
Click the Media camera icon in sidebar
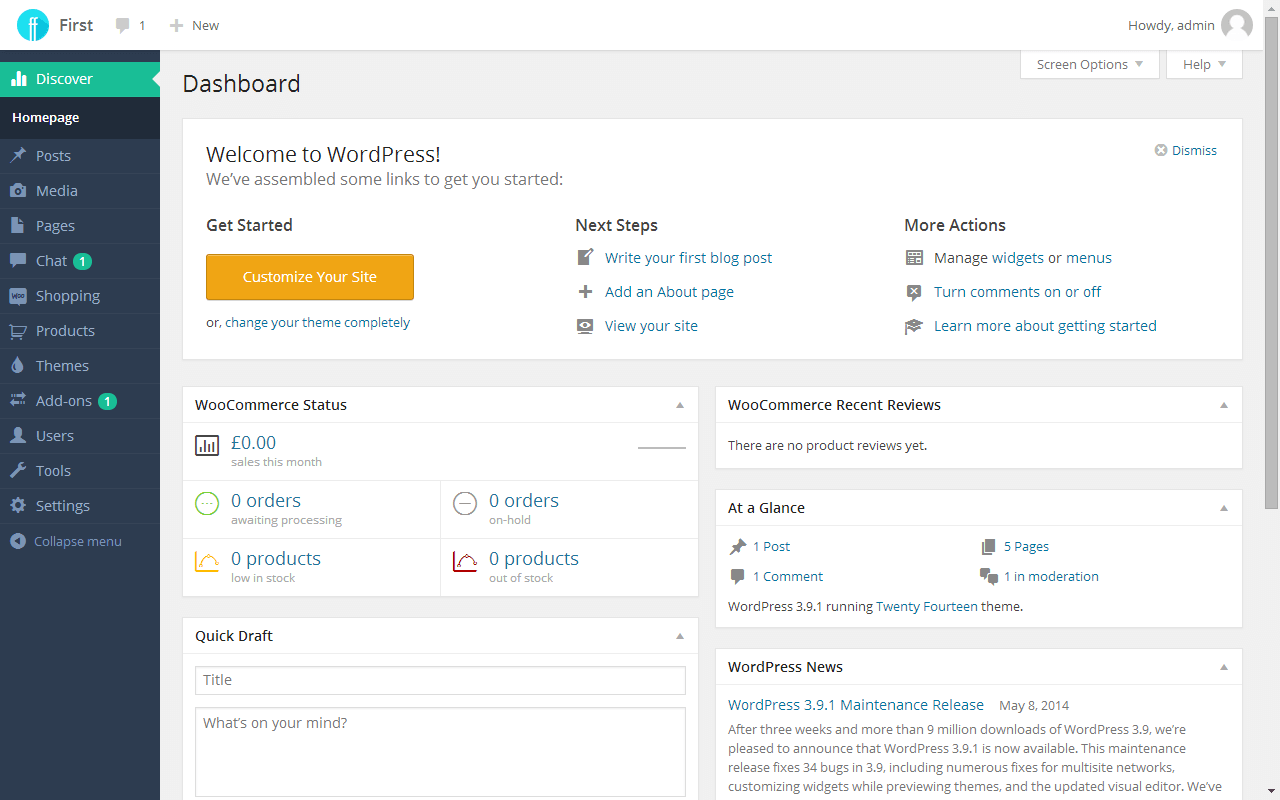(x=18, y=191)
